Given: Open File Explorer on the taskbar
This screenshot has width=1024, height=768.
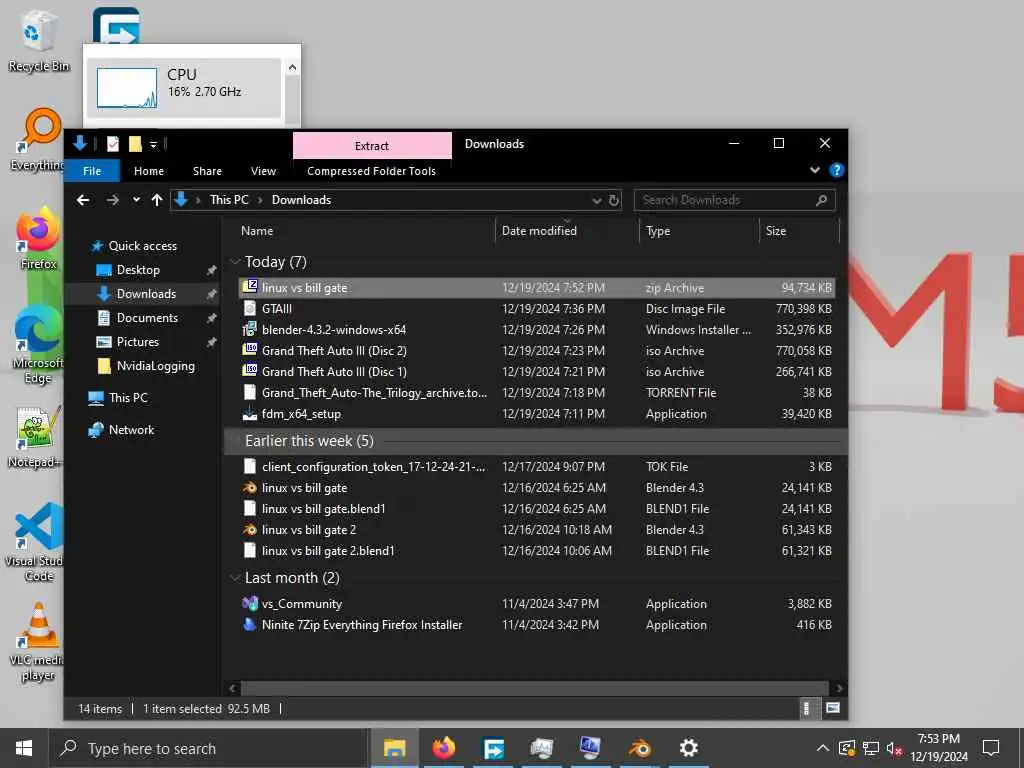Looking at the screenshot, I should point(394,748).
